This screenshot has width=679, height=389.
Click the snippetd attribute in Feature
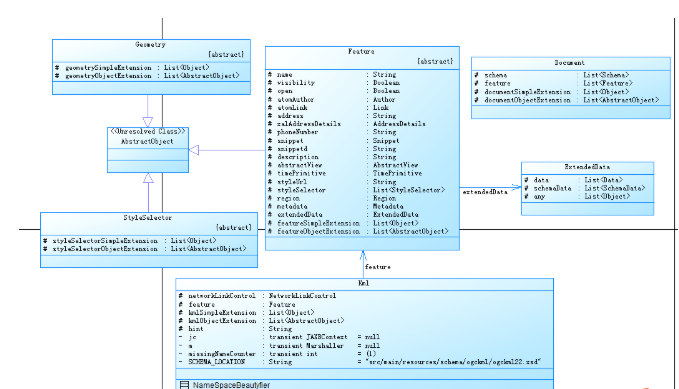pyautogui.click(x=332, y=149)
